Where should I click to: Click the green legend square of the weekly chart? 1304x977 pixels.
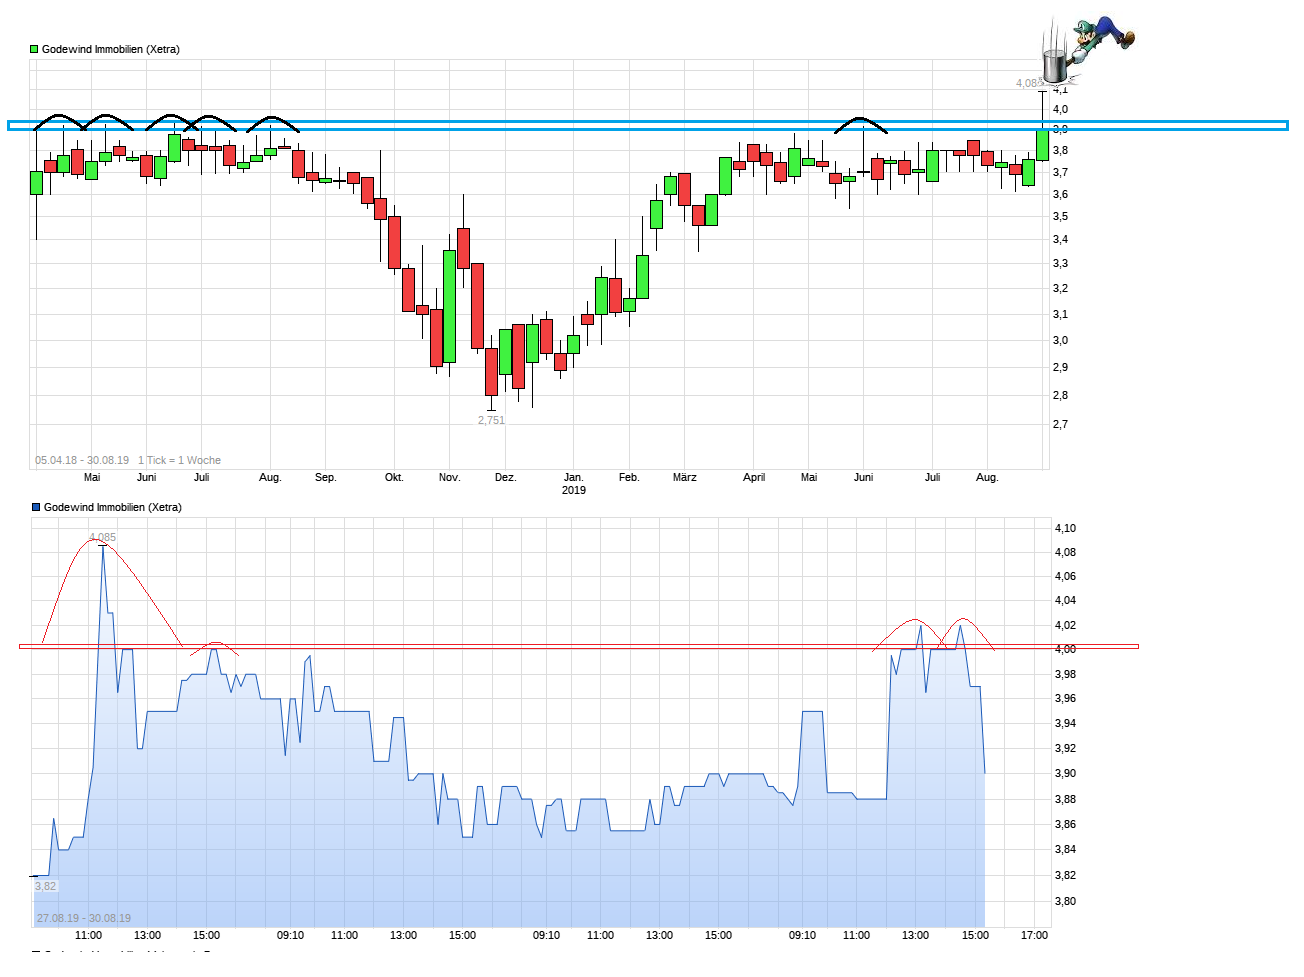tap(34, 49)
